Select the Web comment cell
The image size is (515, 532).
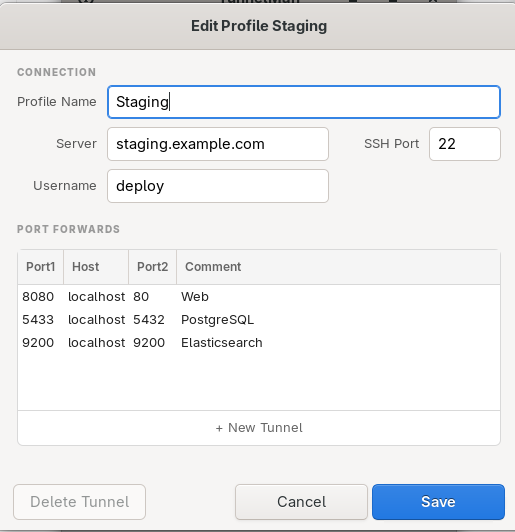point(195,297)
